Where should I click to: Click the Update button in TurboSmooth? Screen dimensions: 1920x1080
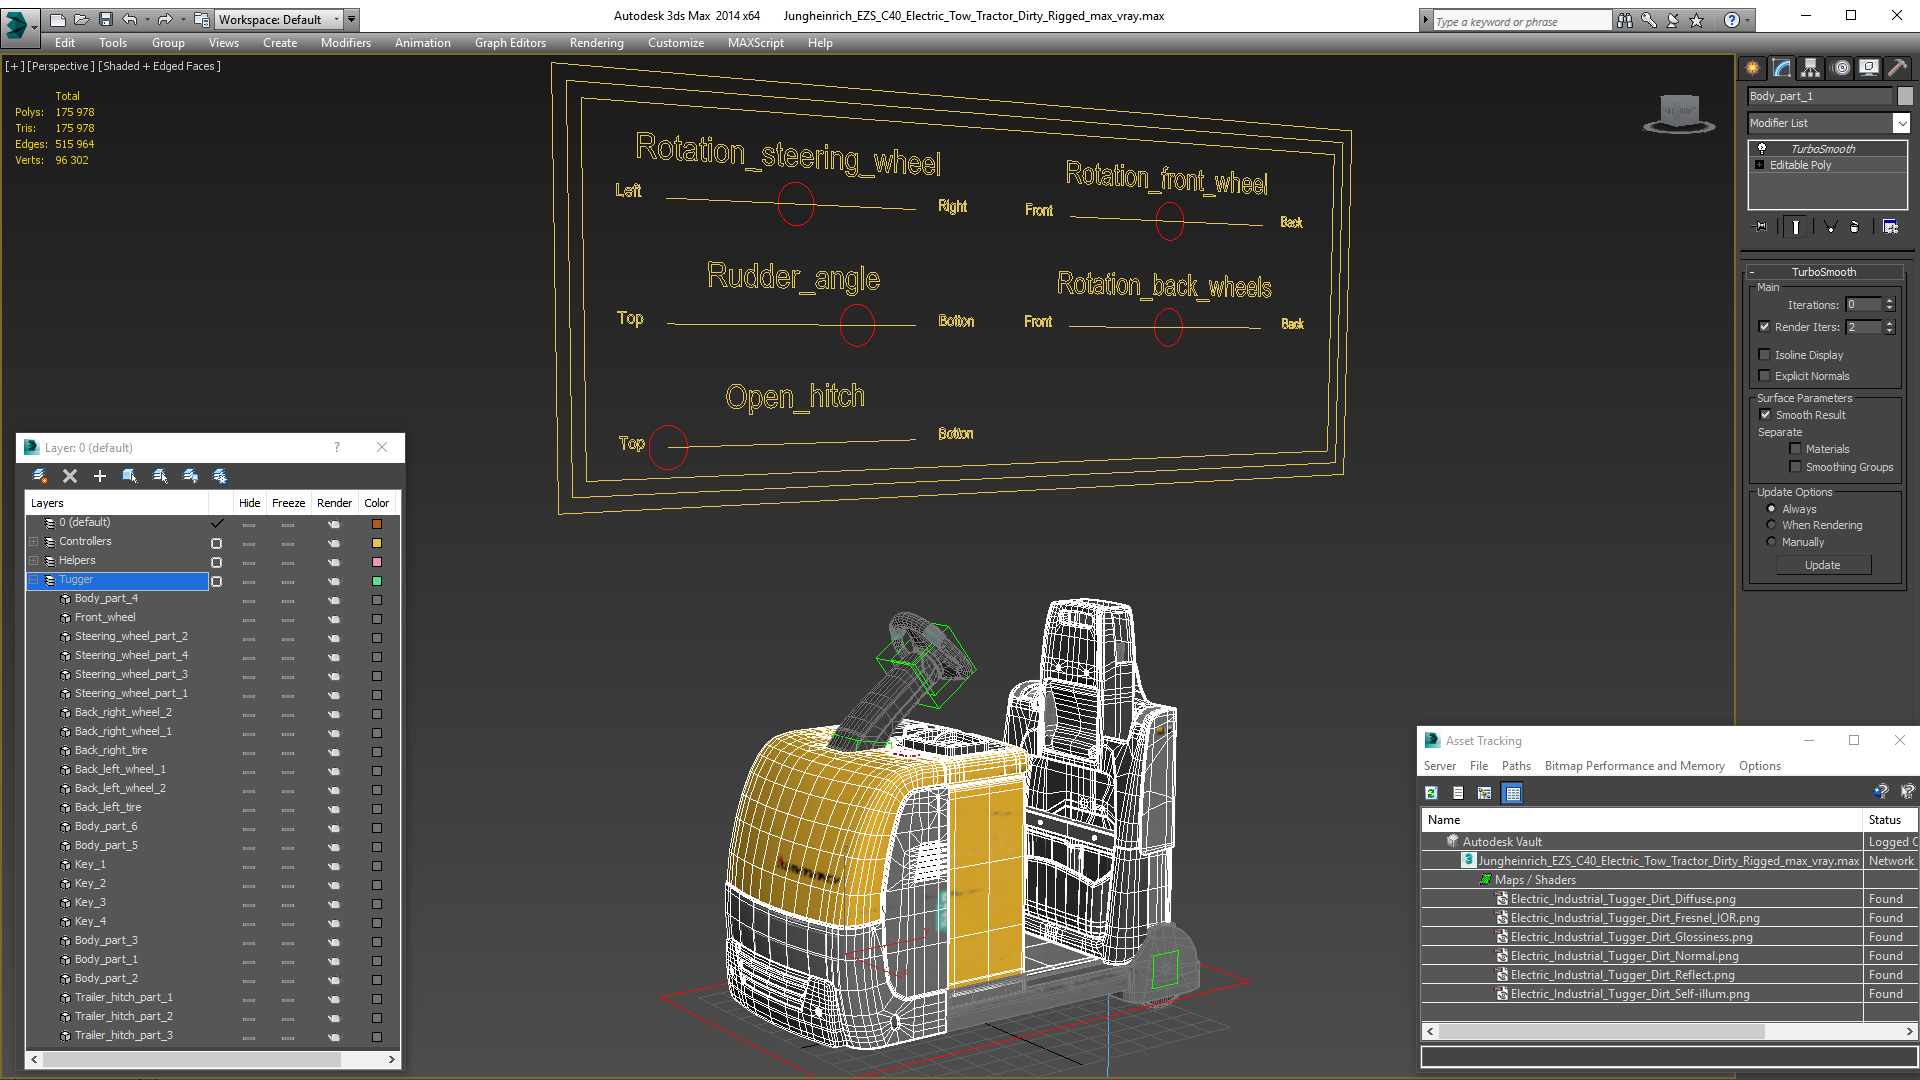1822,564
